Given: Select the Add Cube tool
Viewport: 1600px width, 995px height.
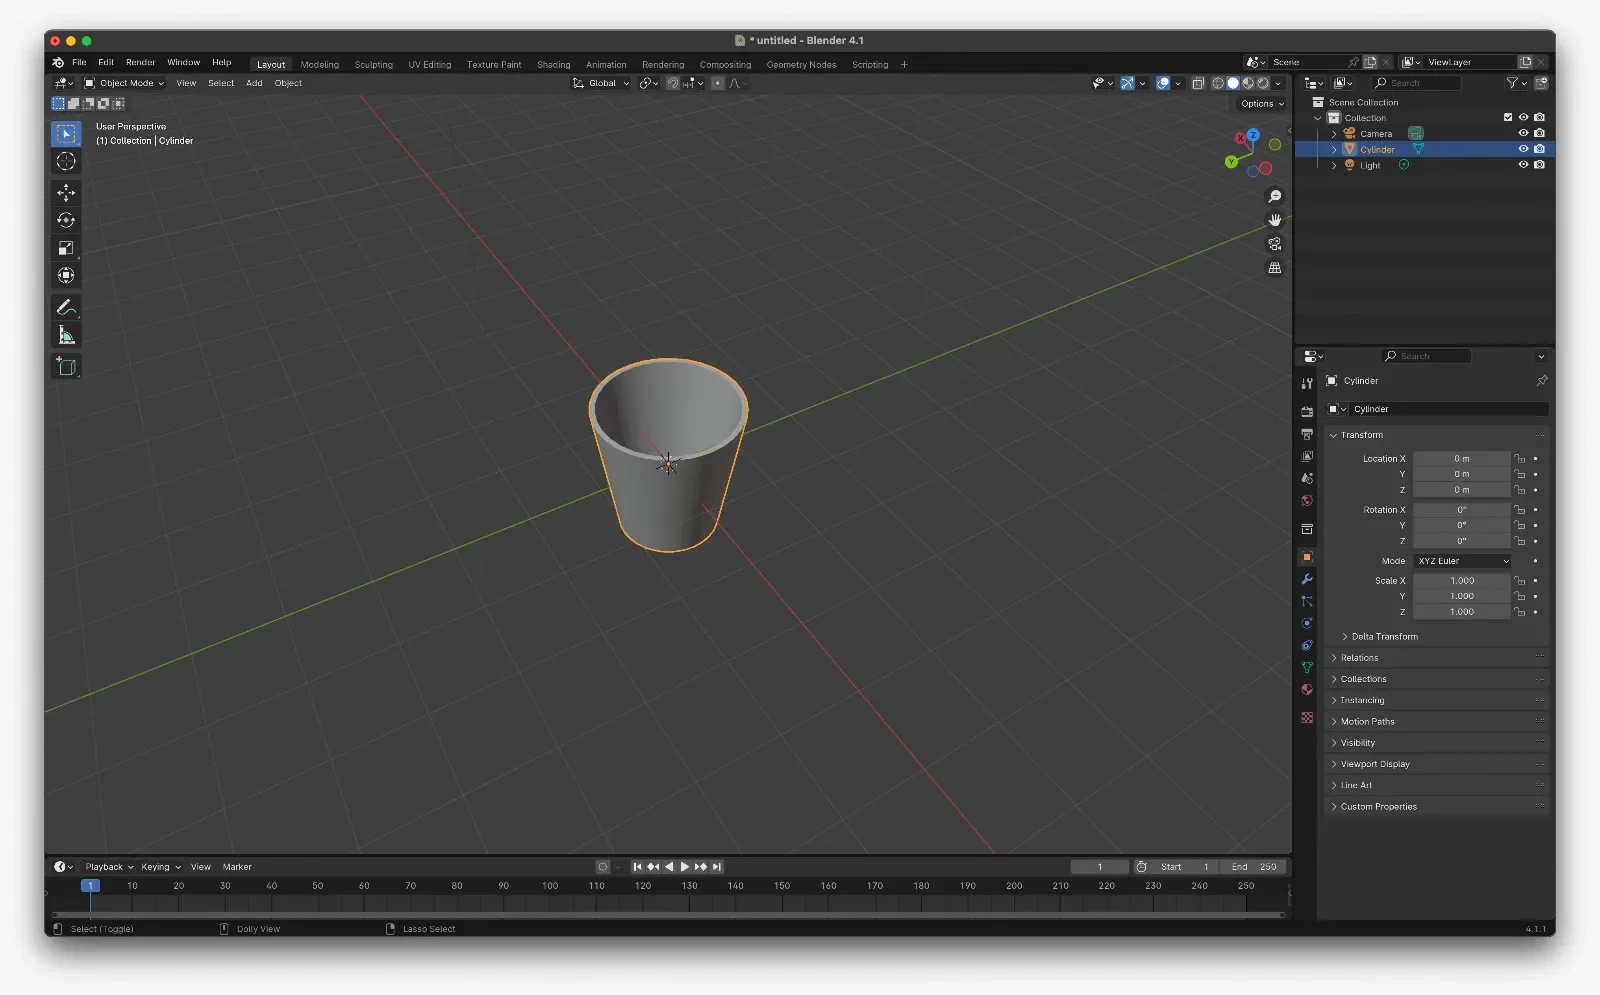Looking at the screenshot, I should [66, 366].
